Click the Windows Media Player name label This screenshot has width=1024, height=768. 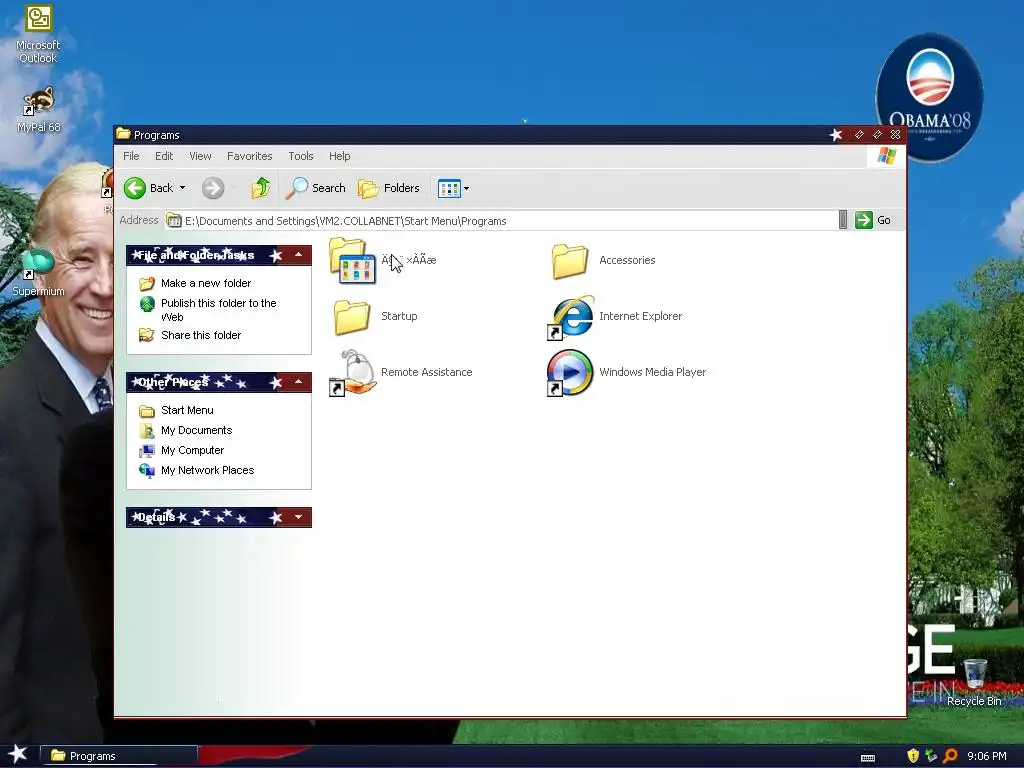[652, 372]
